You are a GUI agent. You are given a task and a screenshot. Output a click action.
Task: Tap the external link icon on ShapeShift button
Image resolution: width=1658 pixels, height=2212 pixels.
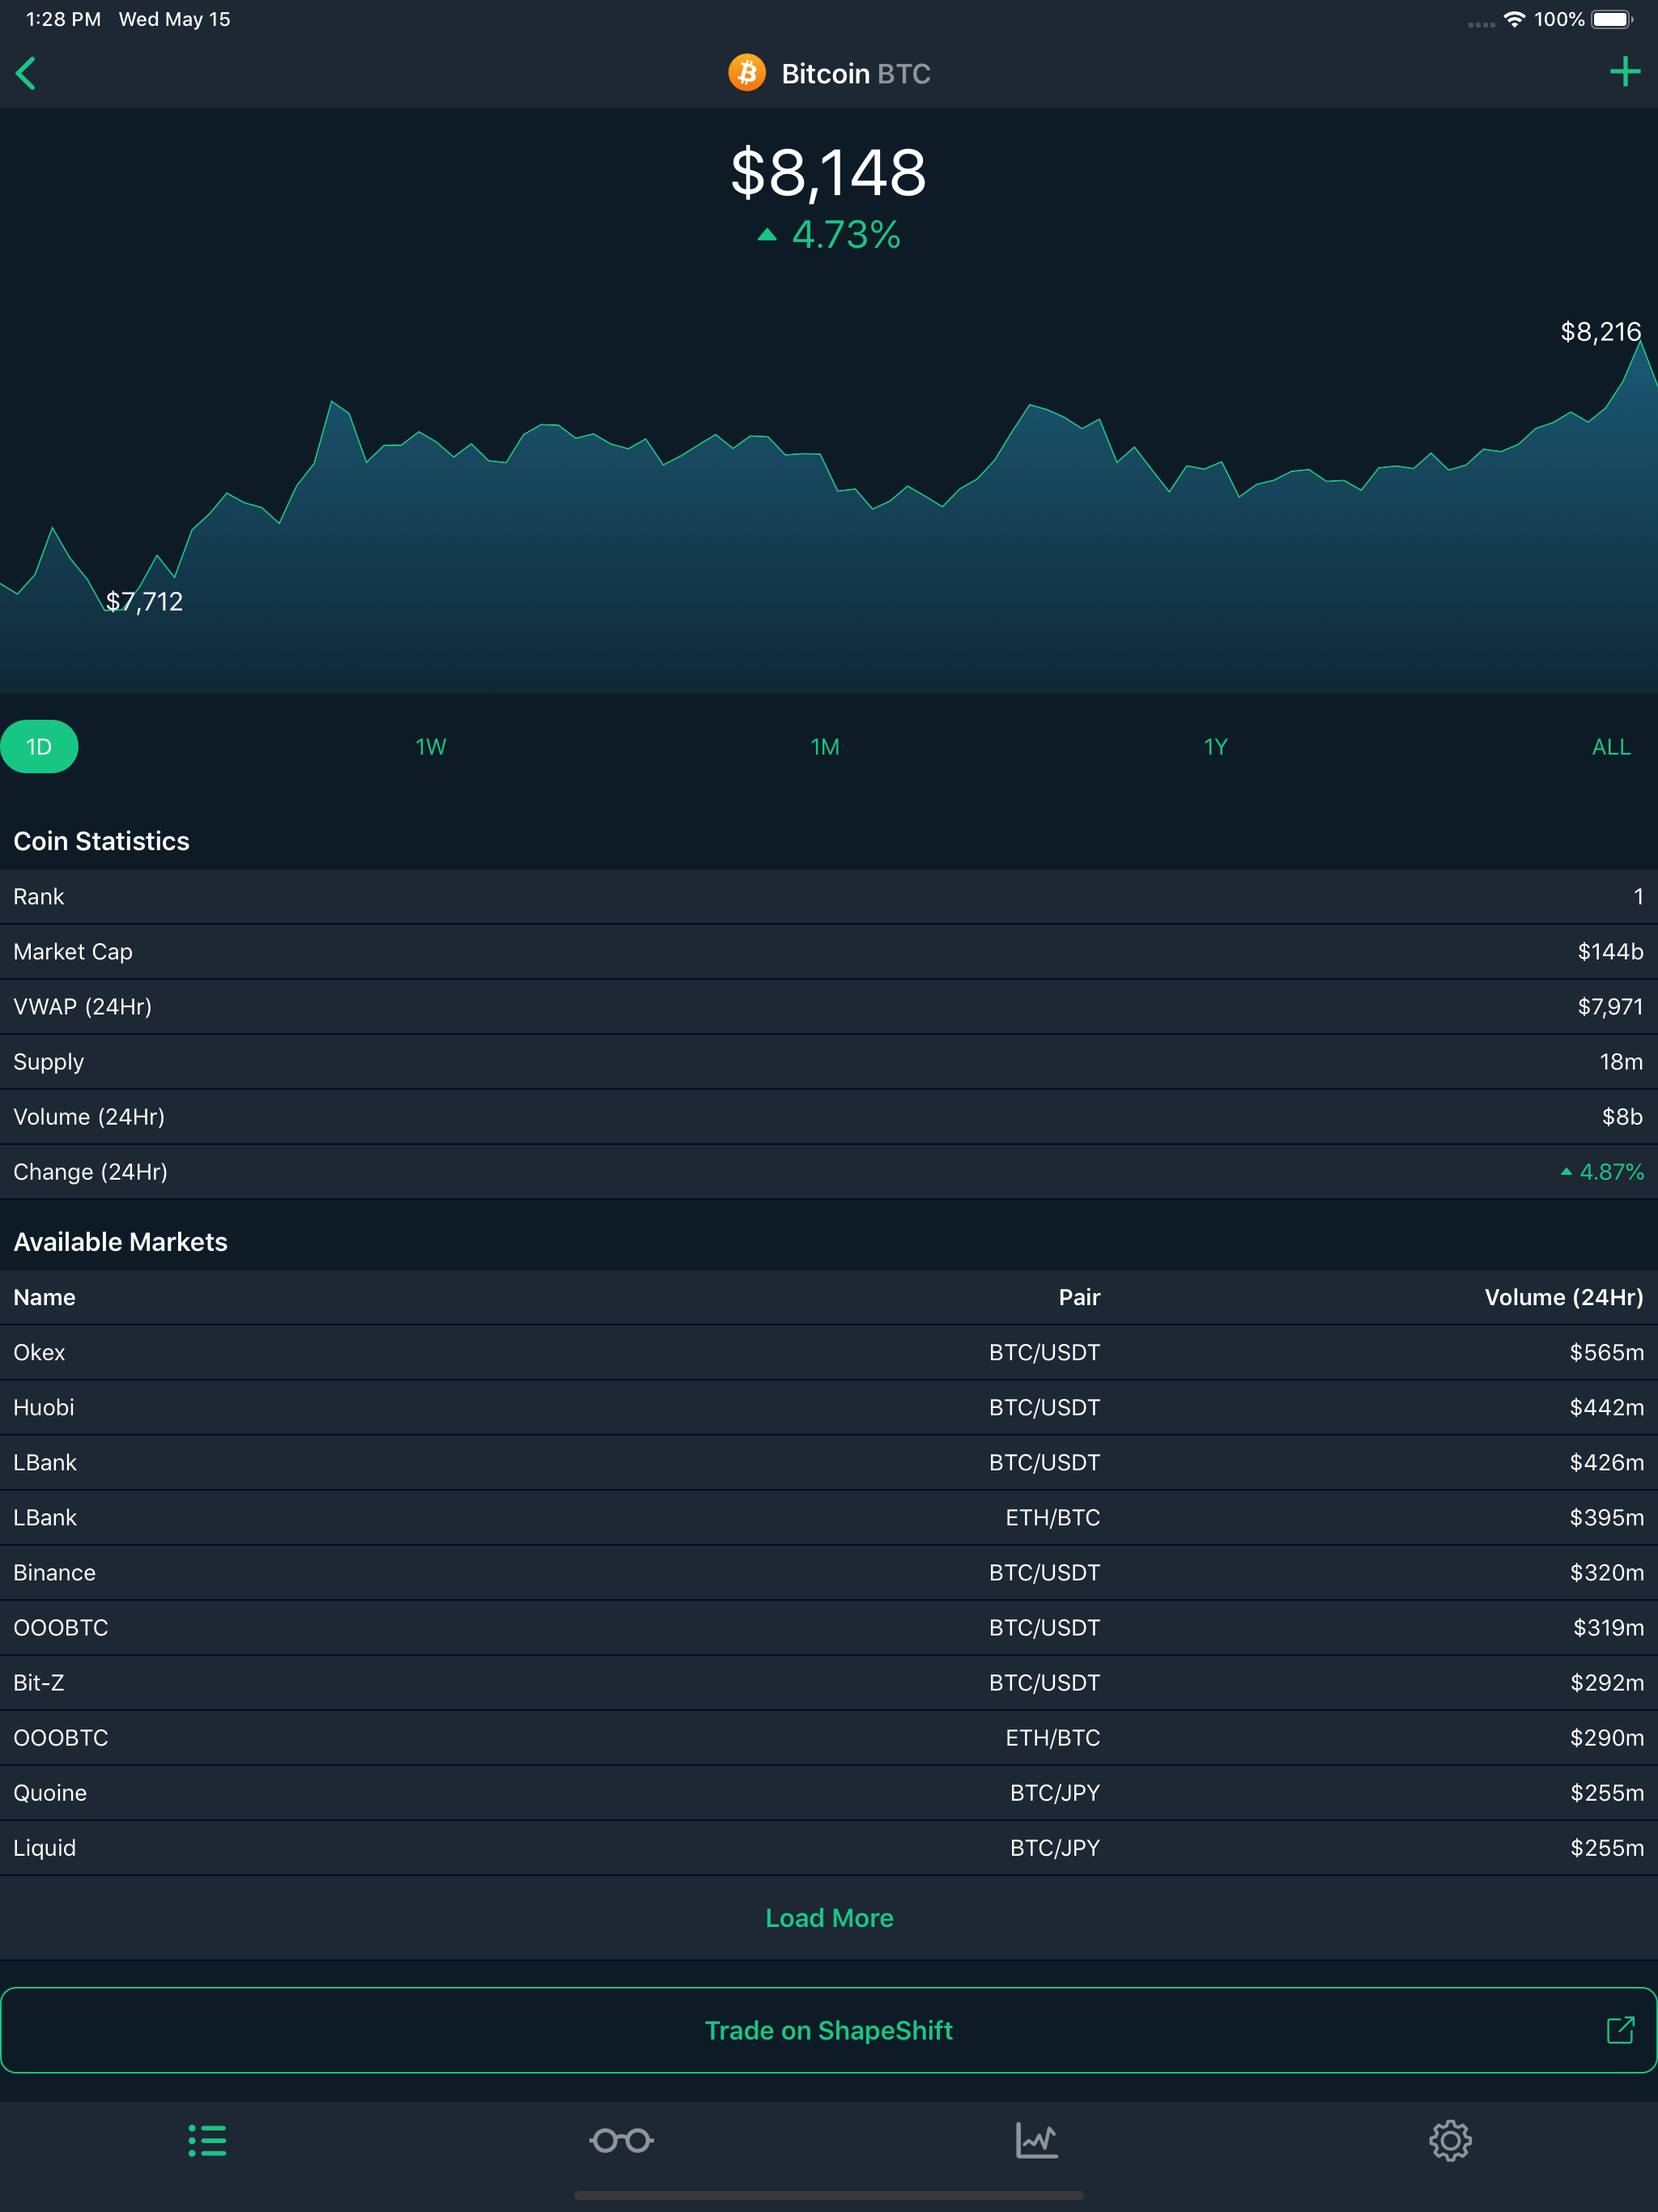tap(1620, 2030)
